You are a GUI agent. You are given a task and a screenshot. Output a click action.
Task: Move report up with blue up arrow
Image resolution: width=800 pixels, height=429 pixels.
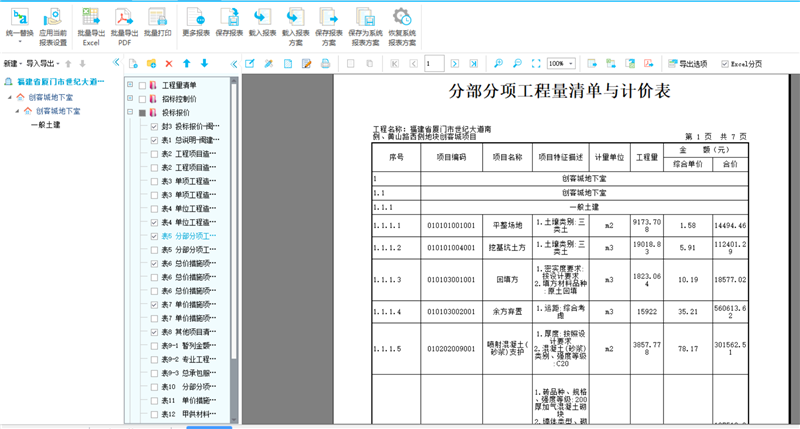coord(187,63)
